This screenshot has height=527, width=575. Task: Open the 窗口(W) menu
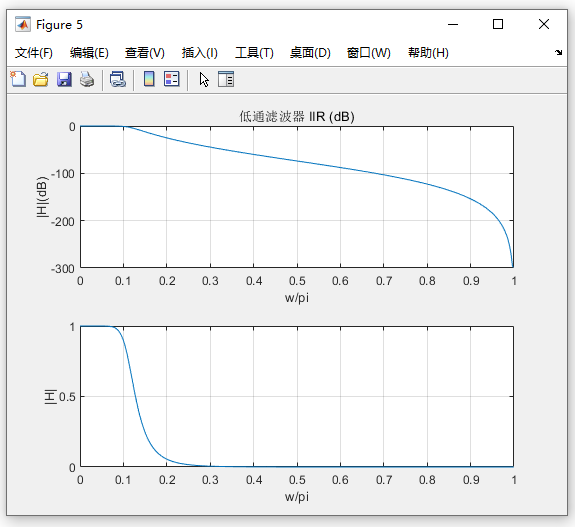(369, 53)
